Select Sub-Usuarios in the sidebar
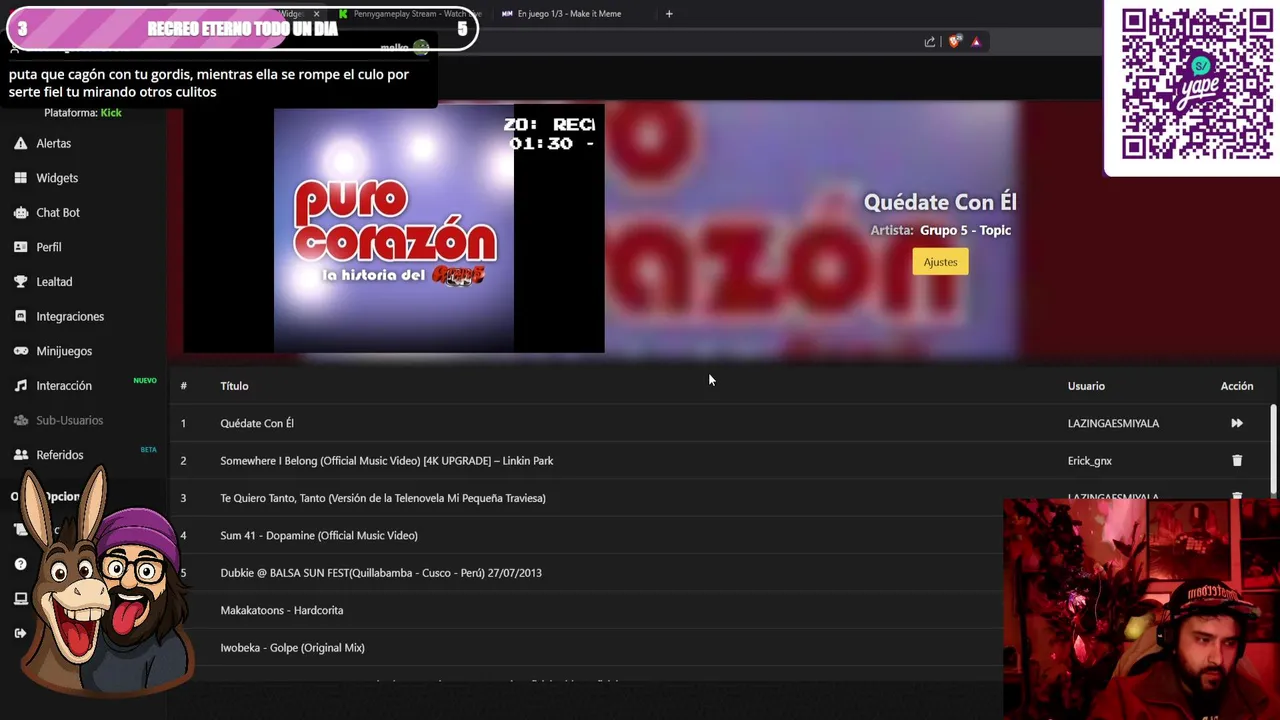This screenshot has width=1280, height=720. coord(69,420)
